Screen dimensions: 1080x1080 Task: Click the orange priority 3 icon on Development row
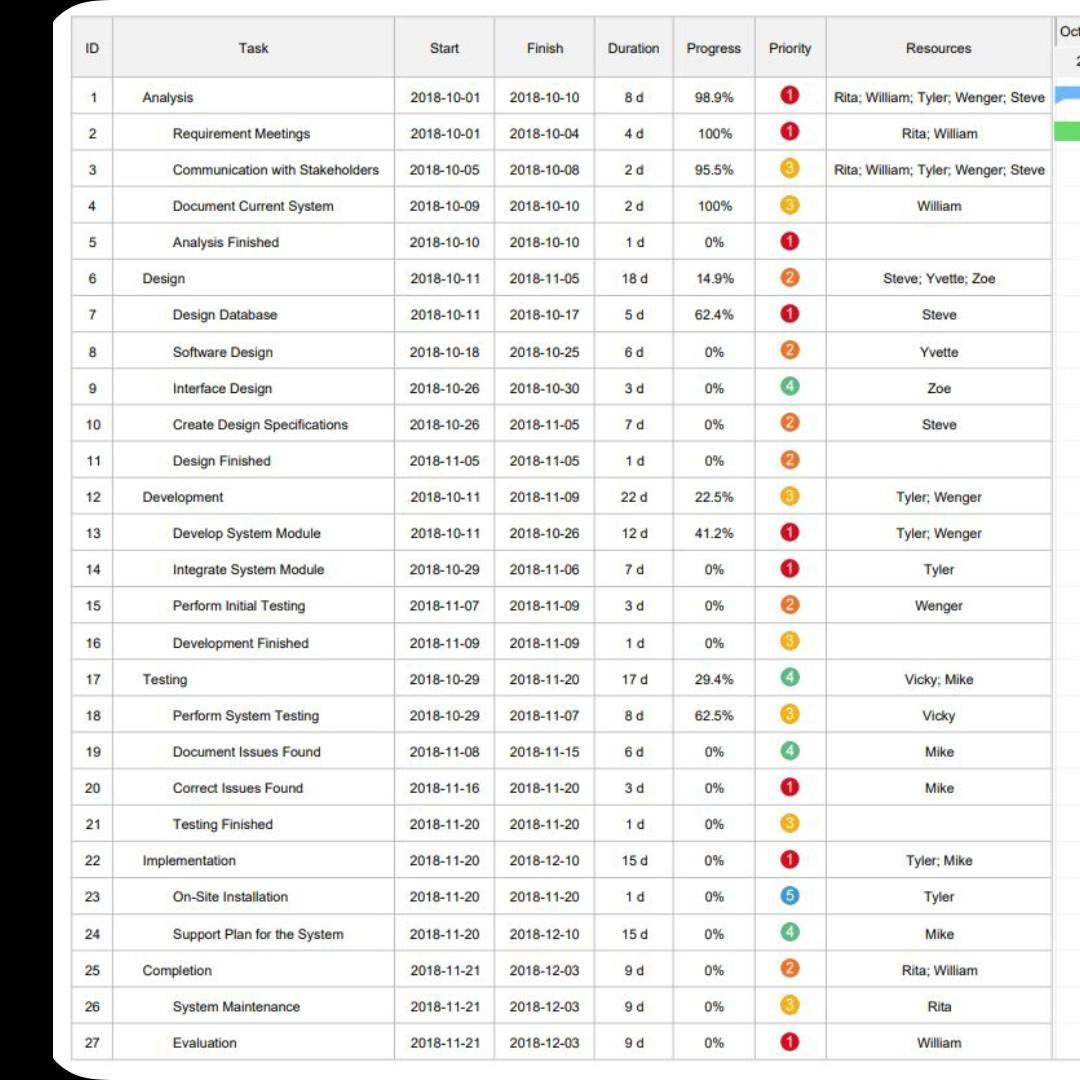pyautogui.click(x=788, y=497)
